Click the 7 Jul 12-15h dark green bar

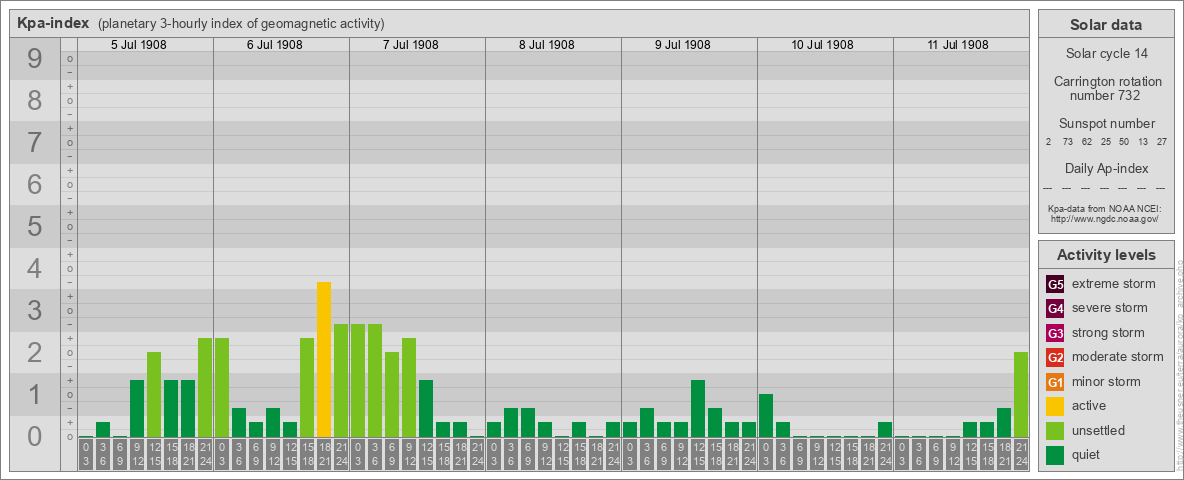426,408
